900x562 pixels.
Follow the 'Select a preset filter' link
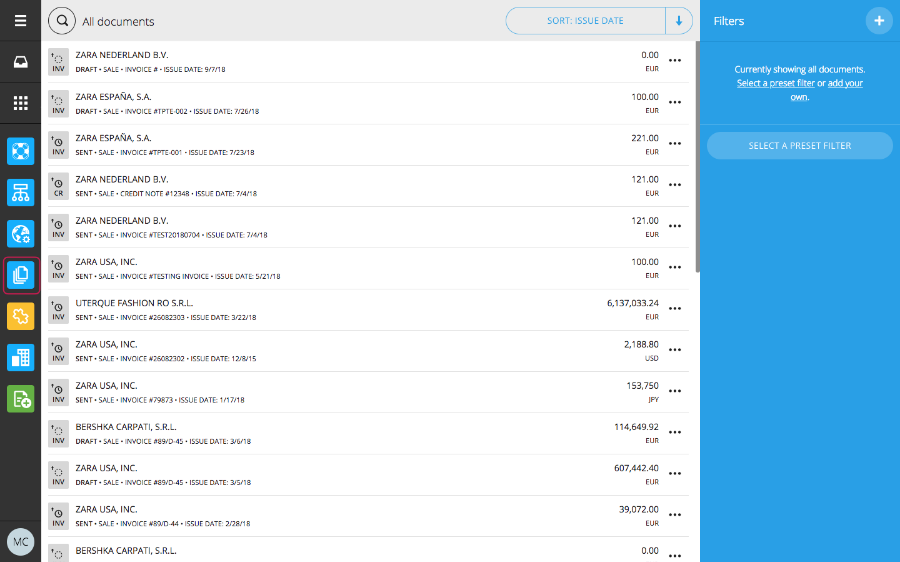tap(775, 83)
